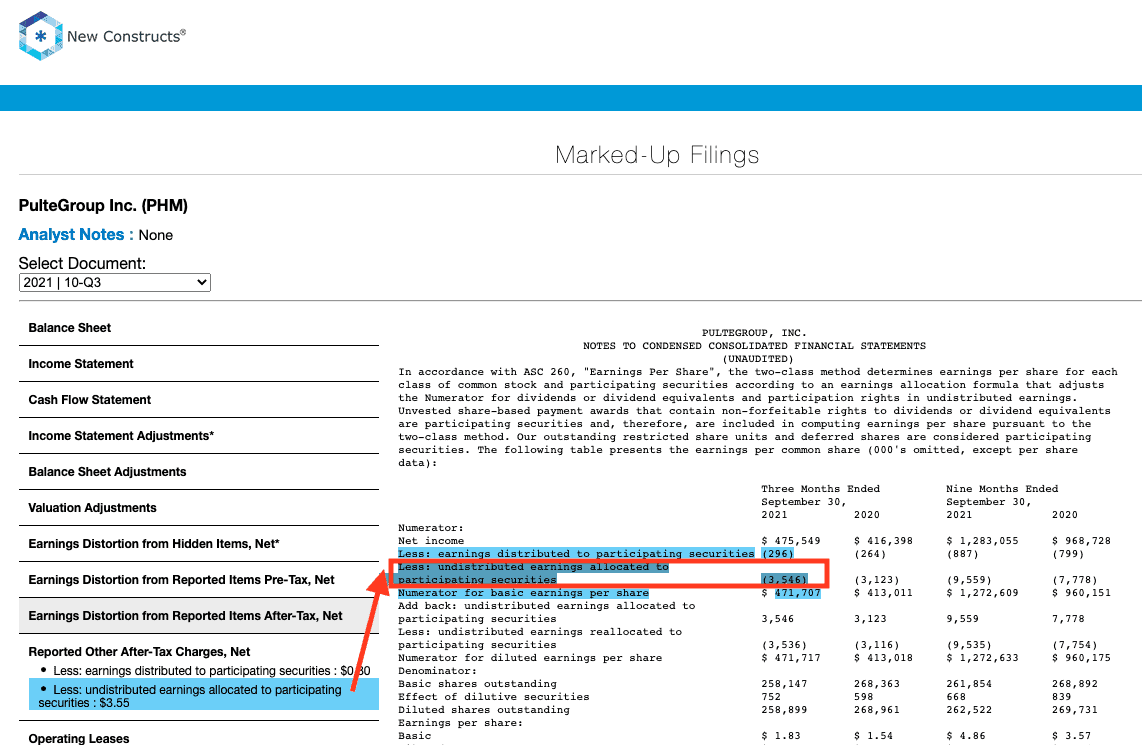Select Balance Sheet Adjustments
This screenshot has height=745, width=1142.
[107, 472]
